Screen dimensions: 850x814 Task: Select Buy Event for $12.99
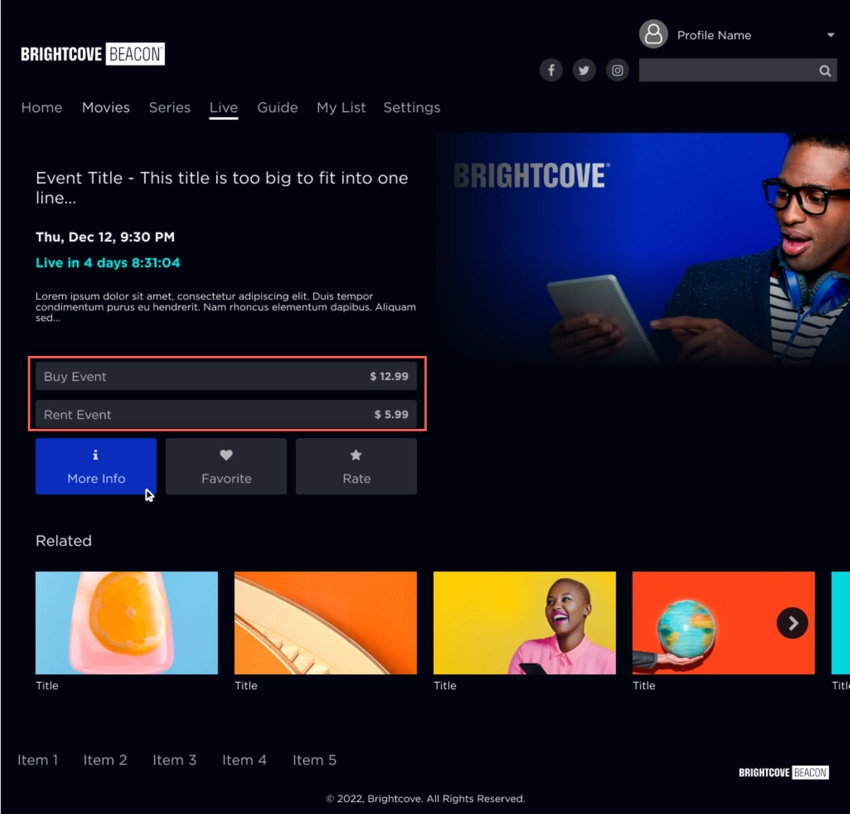pos(226,376)
